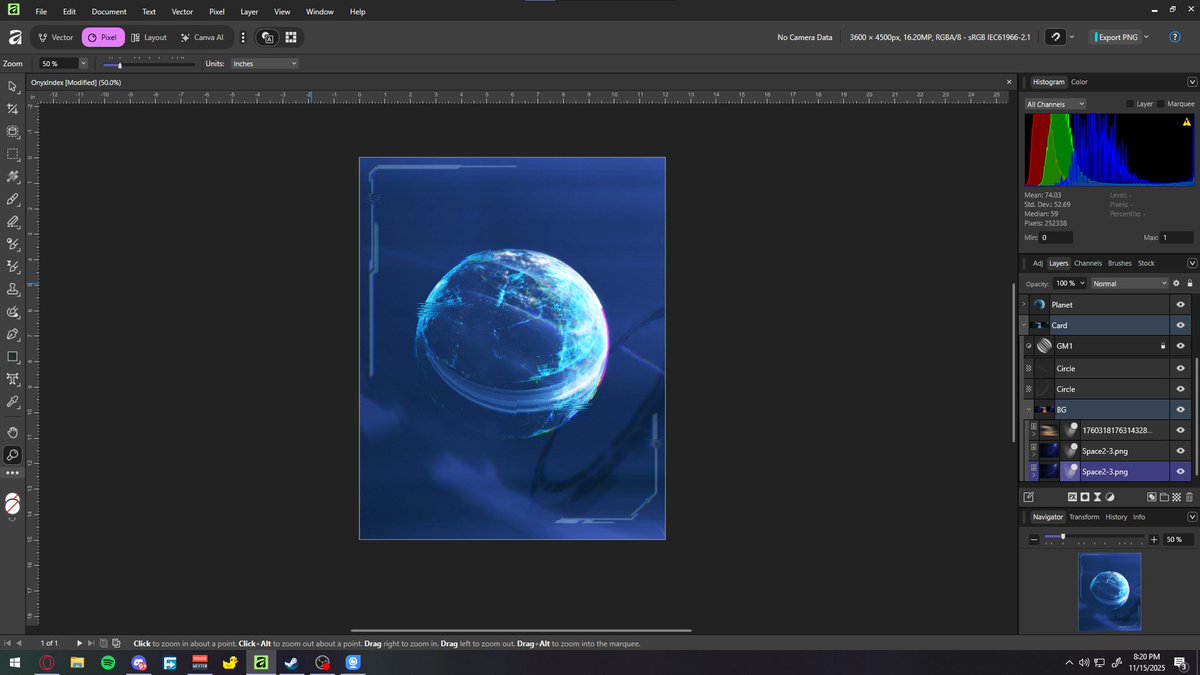The image size is (1200, 675).
Task: Switch to the Channels tab
Action: [x=1087, y=263]
